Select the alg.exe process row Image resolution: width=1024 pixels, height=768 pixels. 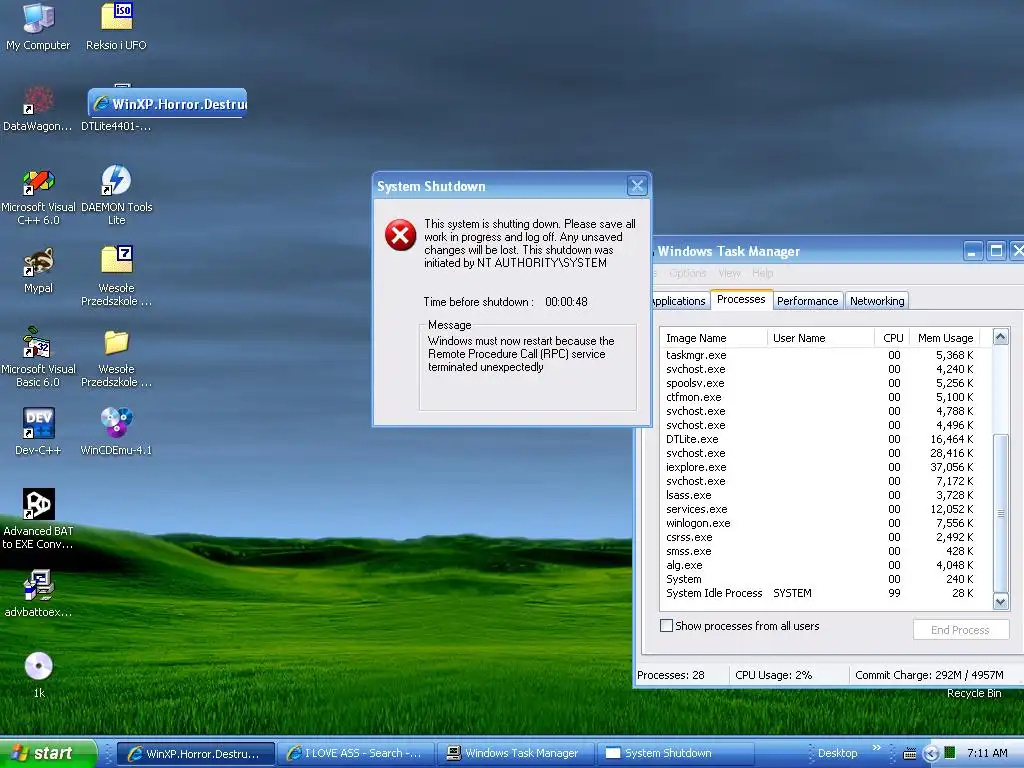pyautogui.click(x=825, y=565)
